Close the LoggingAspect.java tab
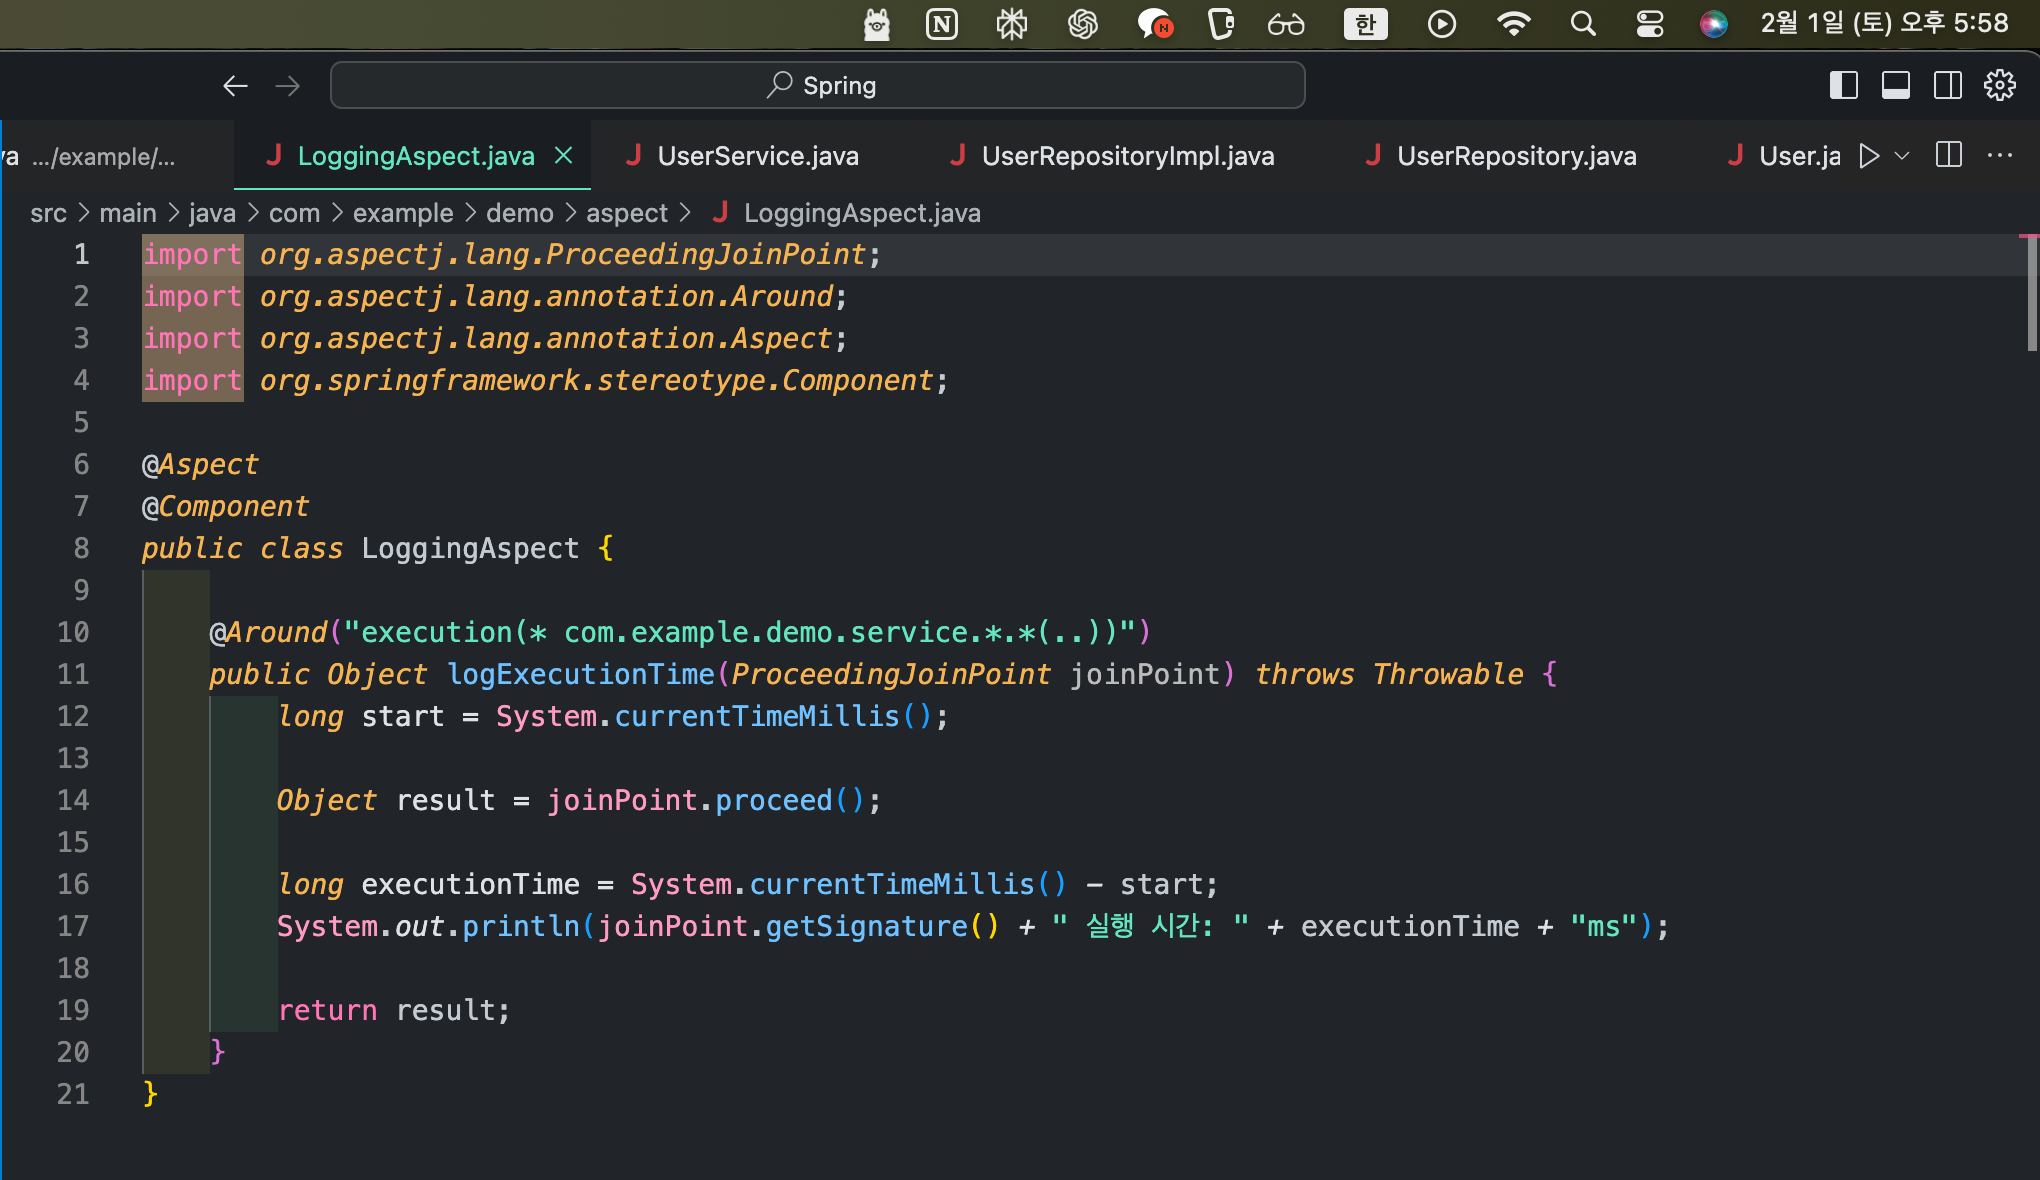The image size is (2040, 1180). tap(564, 156)
